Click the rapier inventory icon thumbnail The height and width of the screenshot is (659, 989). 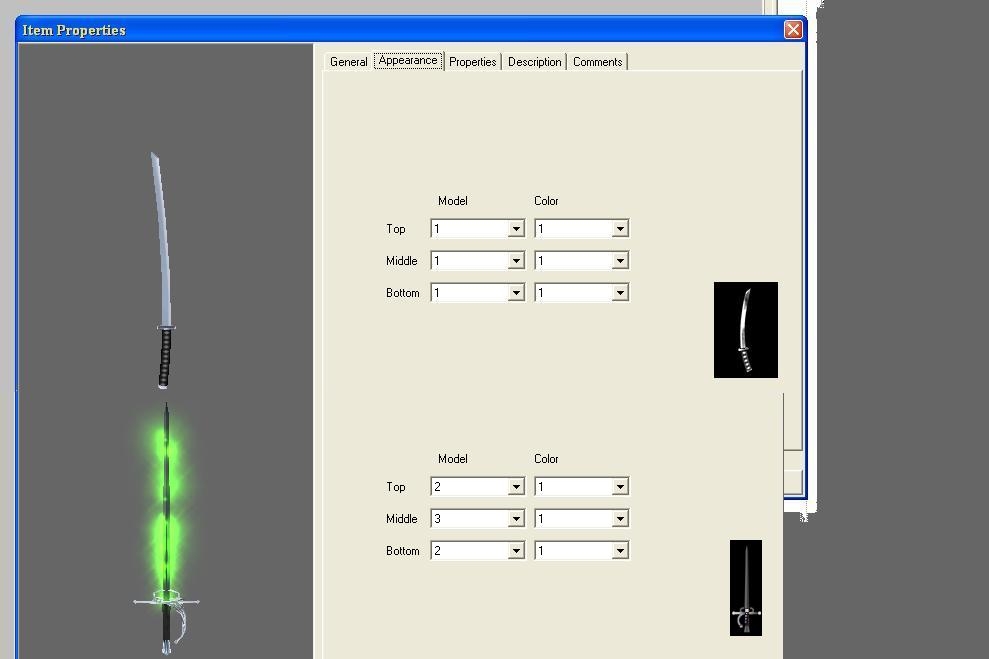[x=745, y=588]
